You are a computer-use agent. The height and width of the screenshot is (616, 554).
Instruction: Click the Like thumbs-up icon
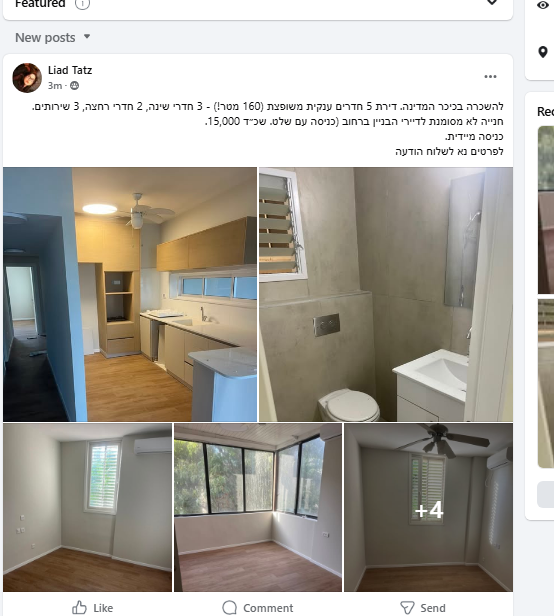(79, 607)
